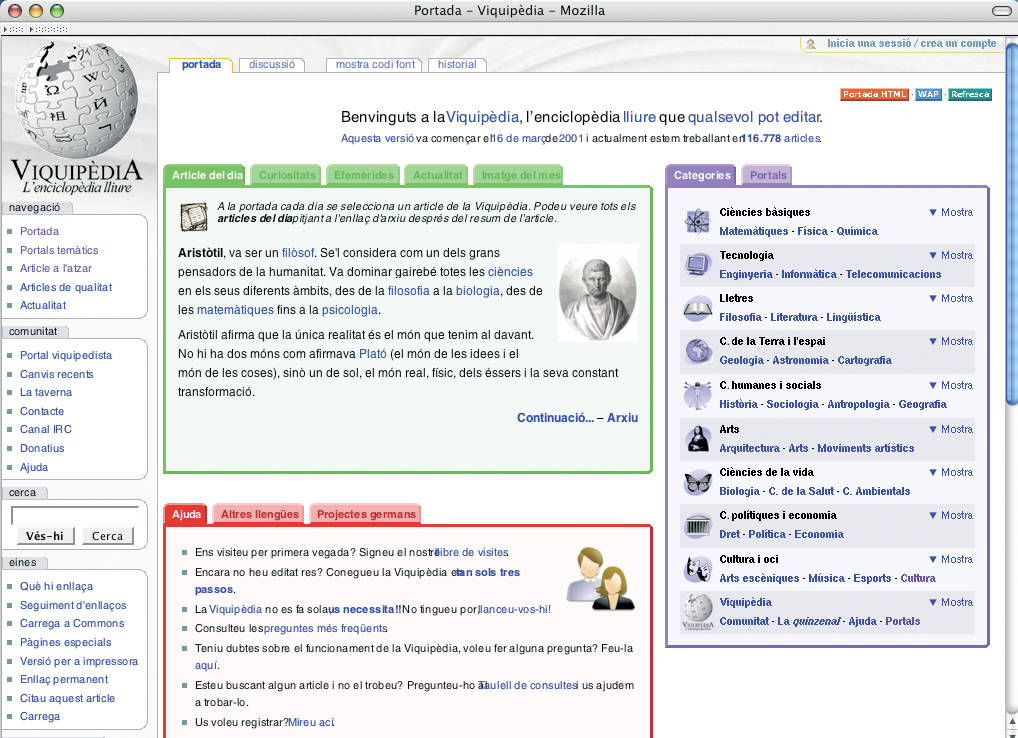Click the computer monitor icon for Tecnologia
The image size is (1018, 738).
pos(697,265)
